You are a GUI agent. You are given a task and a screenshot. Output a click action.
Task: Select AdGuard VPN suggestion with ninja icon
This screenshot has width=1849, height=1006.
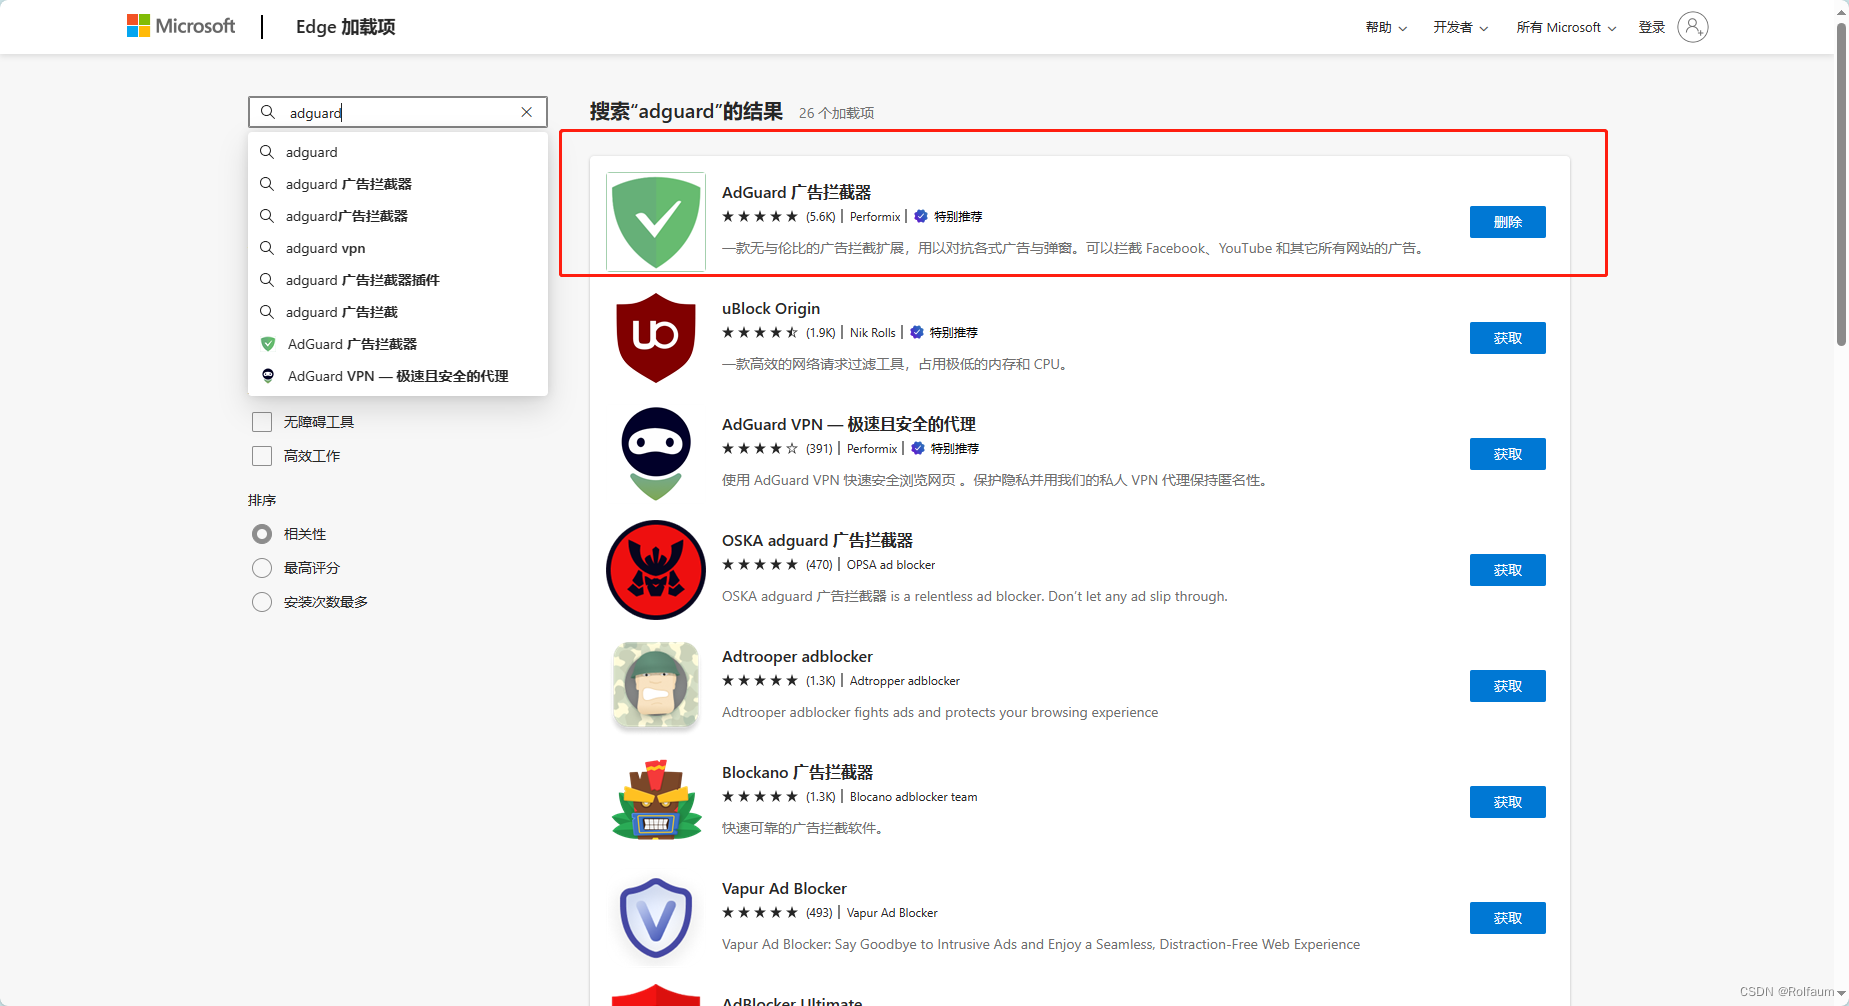coord(398,376)
